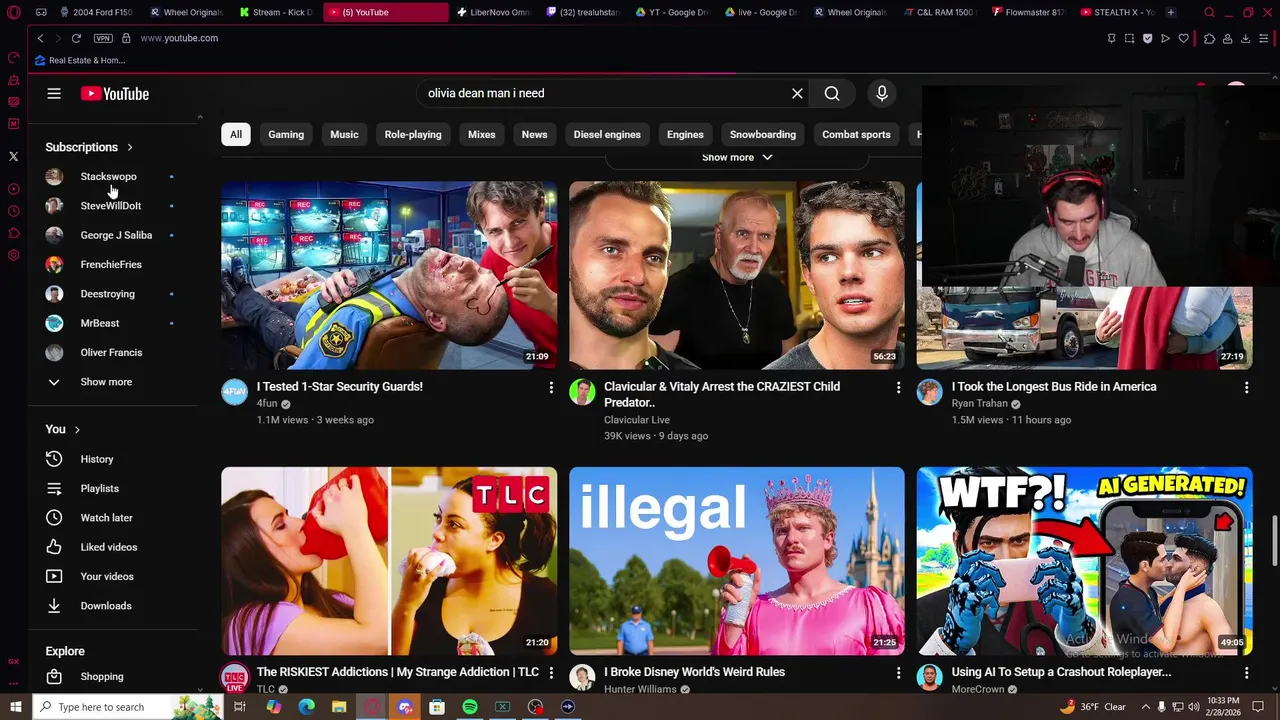Expand Show more above the video grid
Image resolution: width=1280 pixels, height=720 pixels.
[x=737, y=157]
